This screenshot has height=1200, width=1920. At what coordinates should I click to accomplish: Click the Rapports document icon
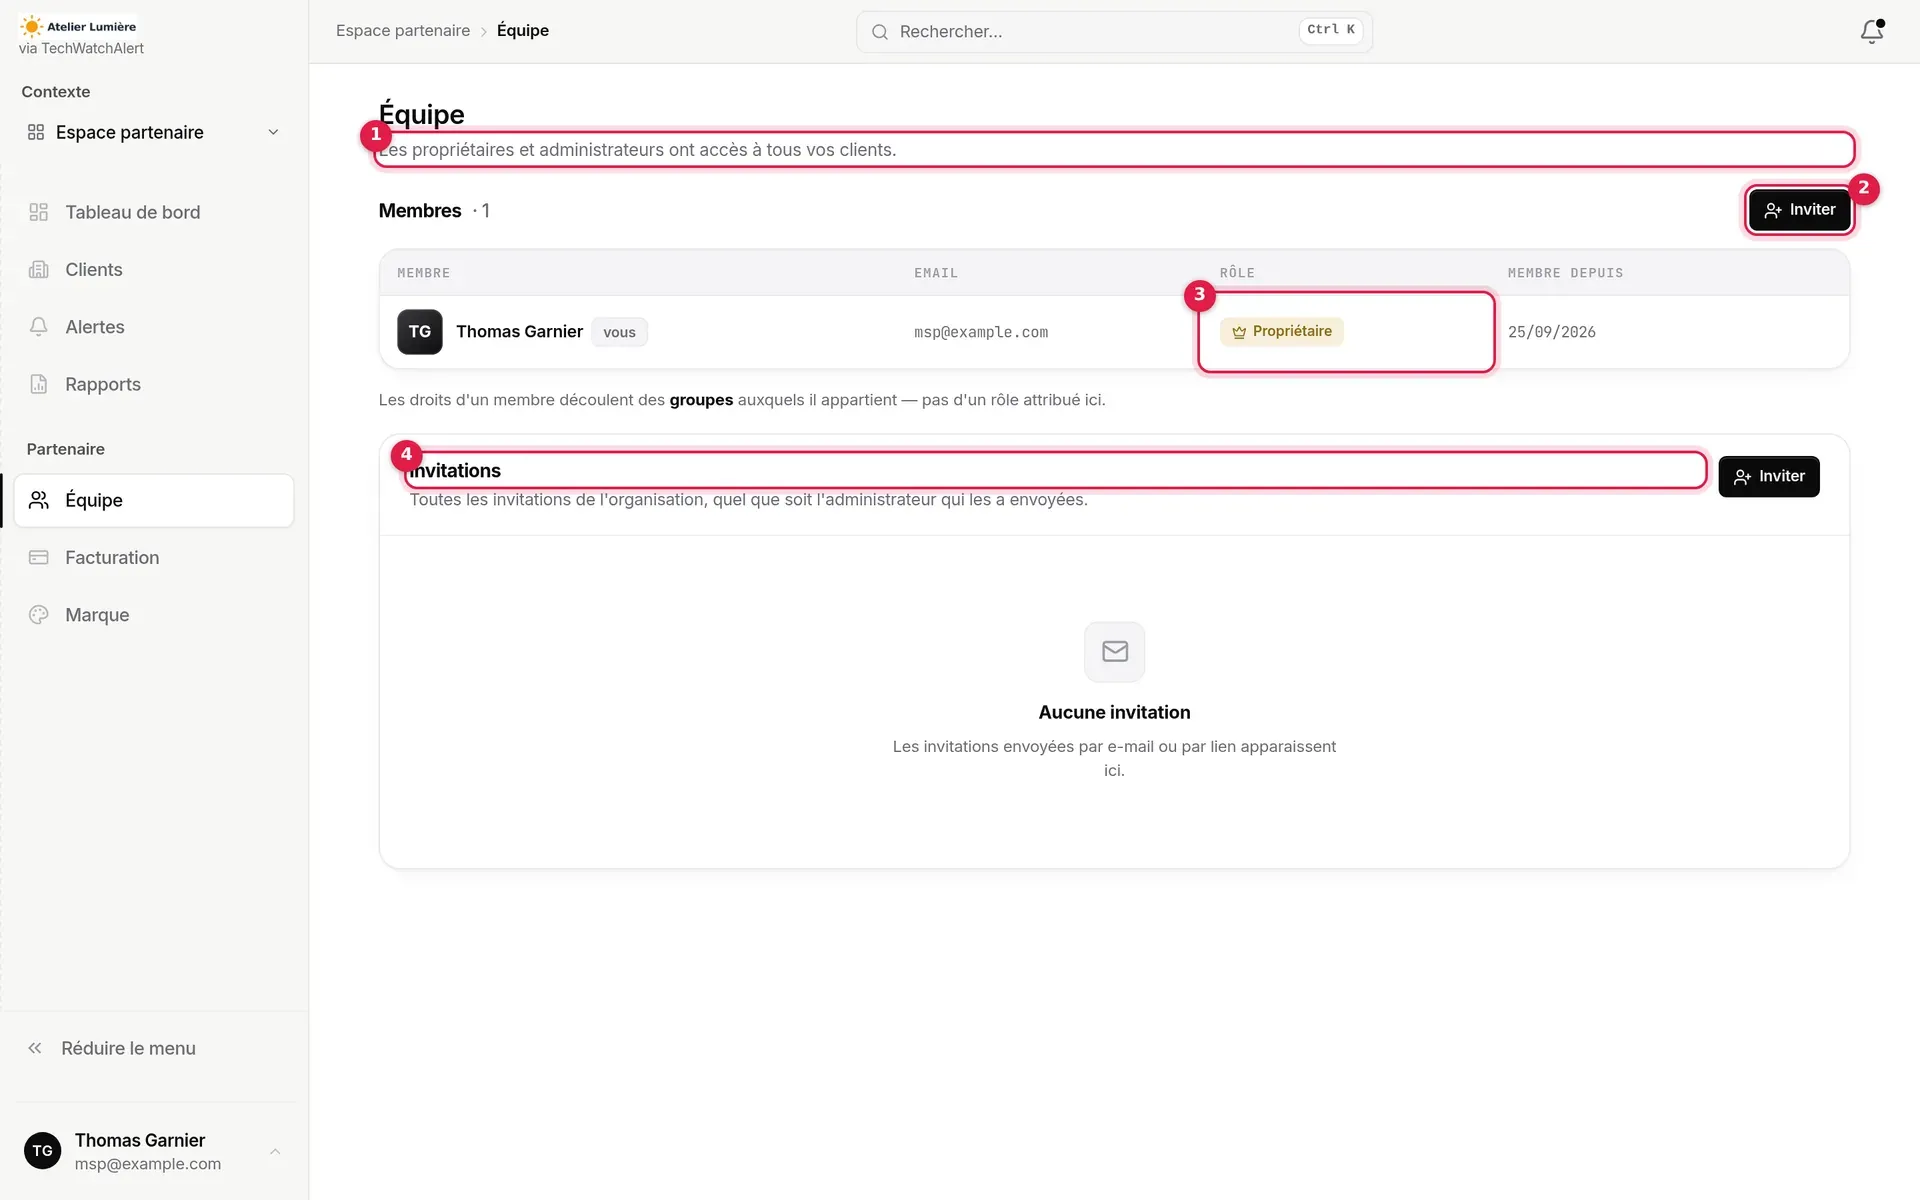39,384
